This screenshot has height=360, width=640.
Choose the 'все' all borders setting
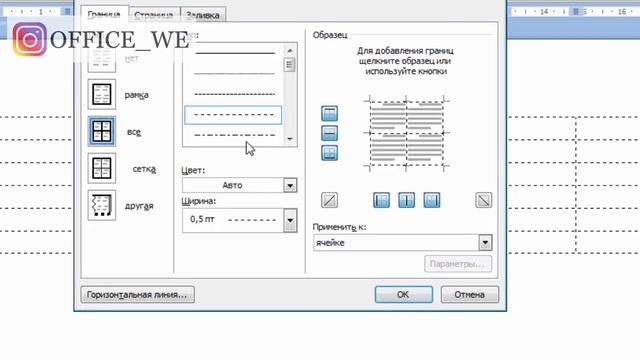(x=102, y=131)
